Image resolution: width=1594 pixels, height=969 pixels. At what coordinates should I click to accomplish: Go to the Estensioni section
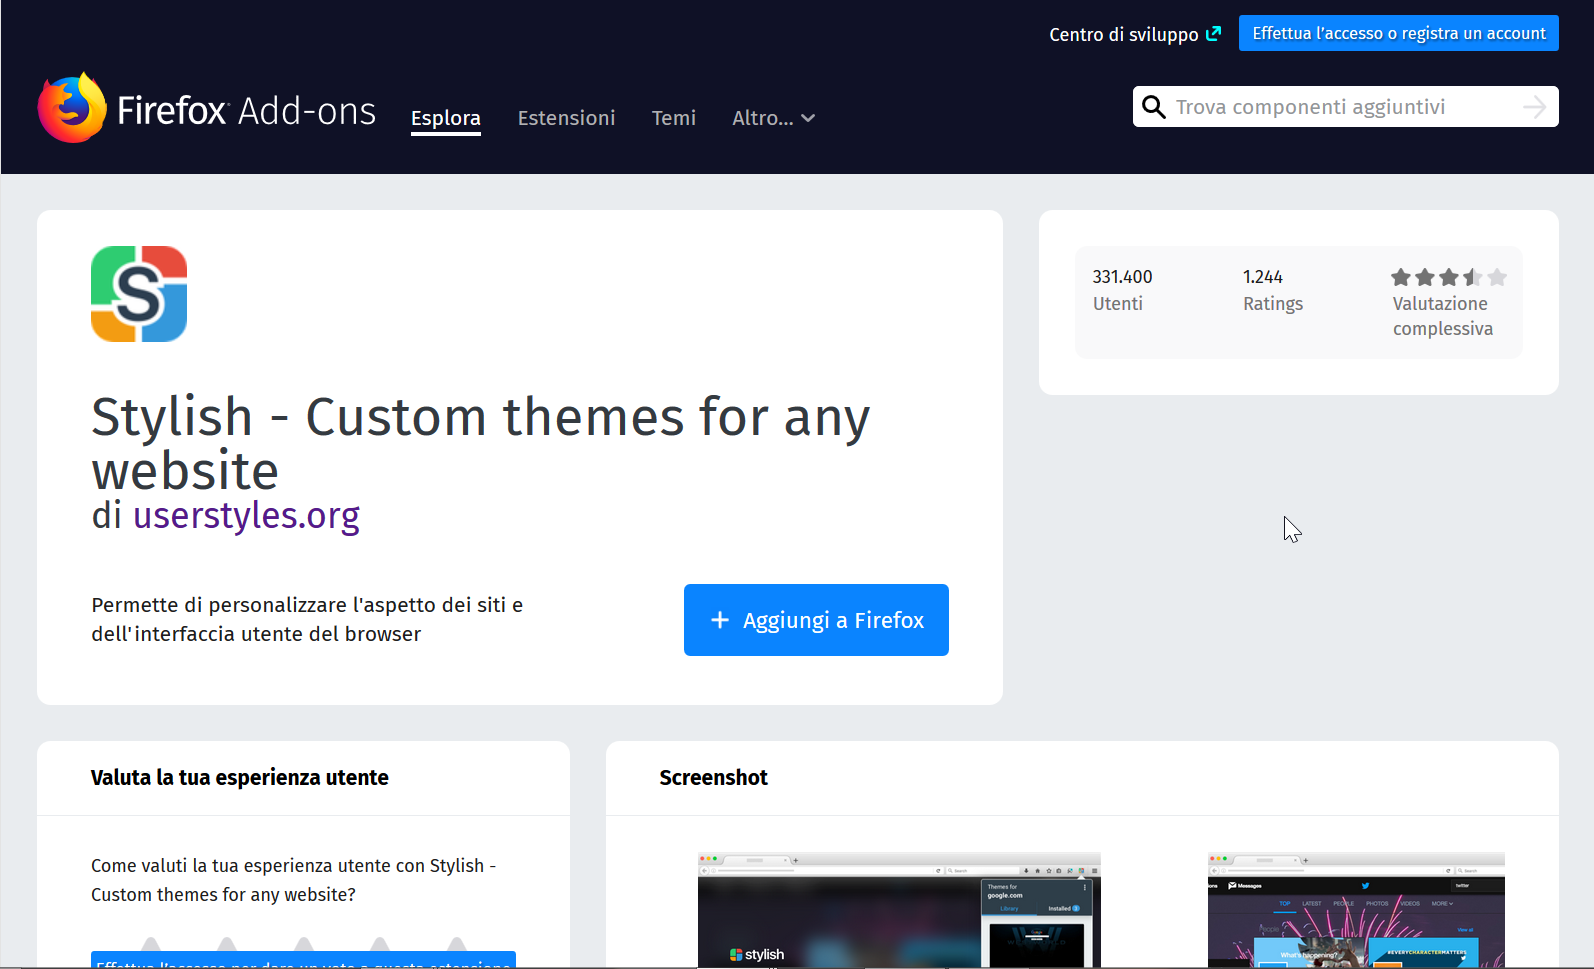click(x=566, y=118)
